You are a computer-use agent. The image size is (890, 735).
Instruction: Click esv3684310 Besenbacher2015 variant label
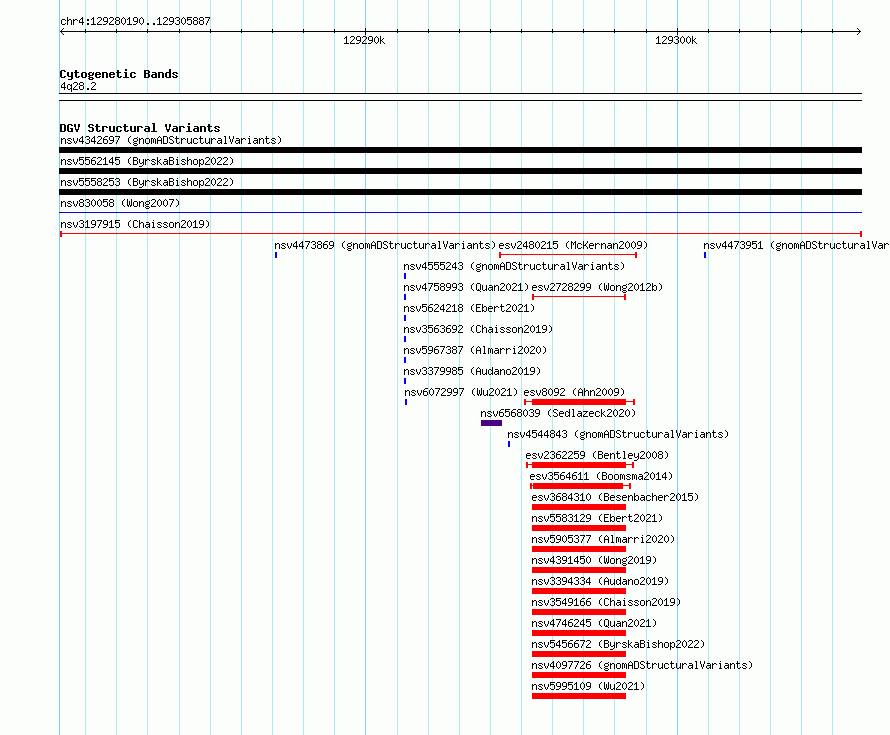point(615,497)
